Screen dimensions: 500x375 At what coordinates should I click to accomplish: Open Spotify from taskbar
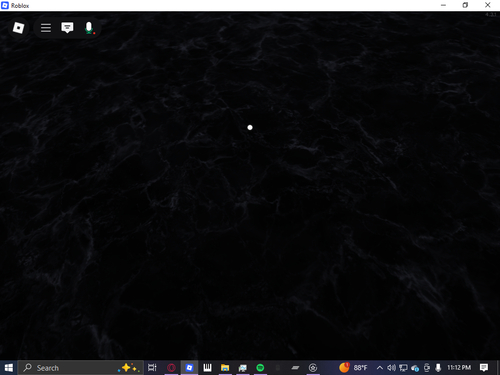tap(260, 368)
